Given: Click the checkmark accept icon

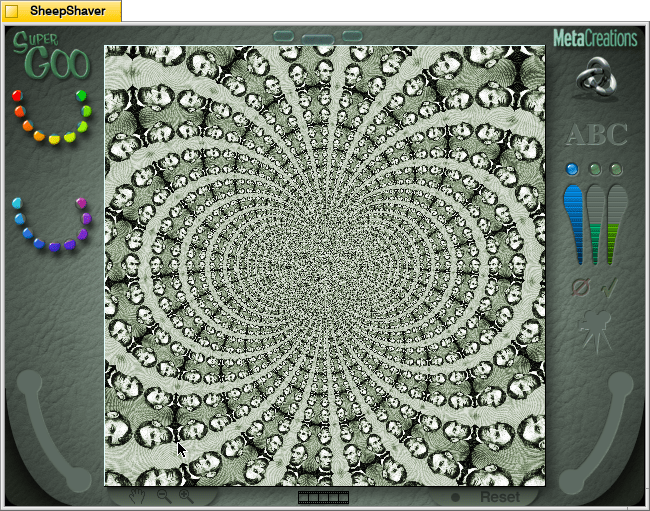Looking at the screenshot, I should click(609, 288).
